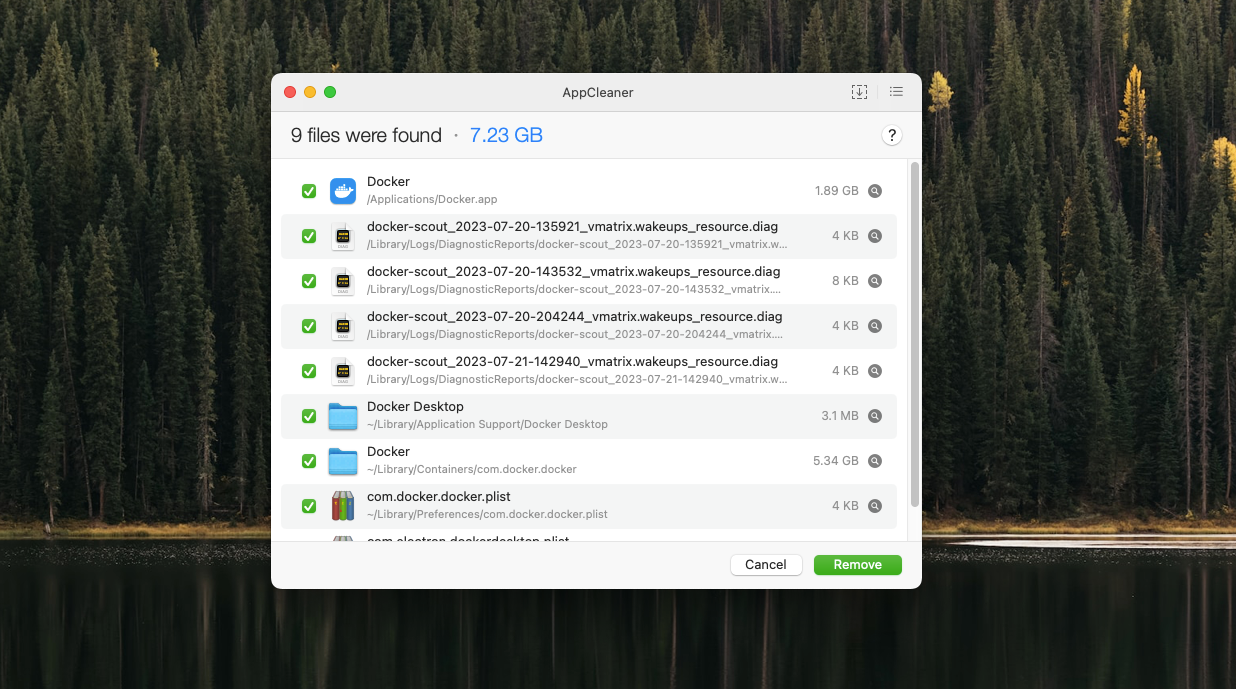This screenshot has height=689, width=1236.
Task: Click the com.docker.docker.plist library icon
Action: point(343,505)
